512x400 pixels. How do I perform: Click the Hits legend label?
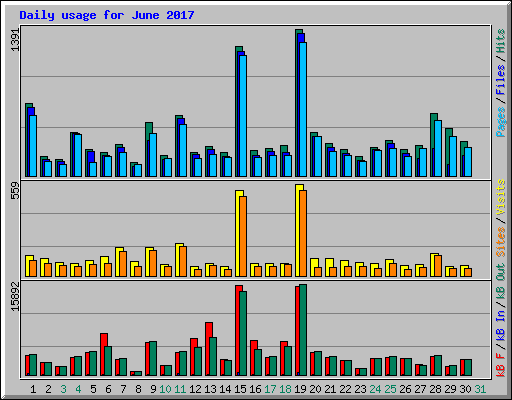pyautogui.click(x=500, y=41)
